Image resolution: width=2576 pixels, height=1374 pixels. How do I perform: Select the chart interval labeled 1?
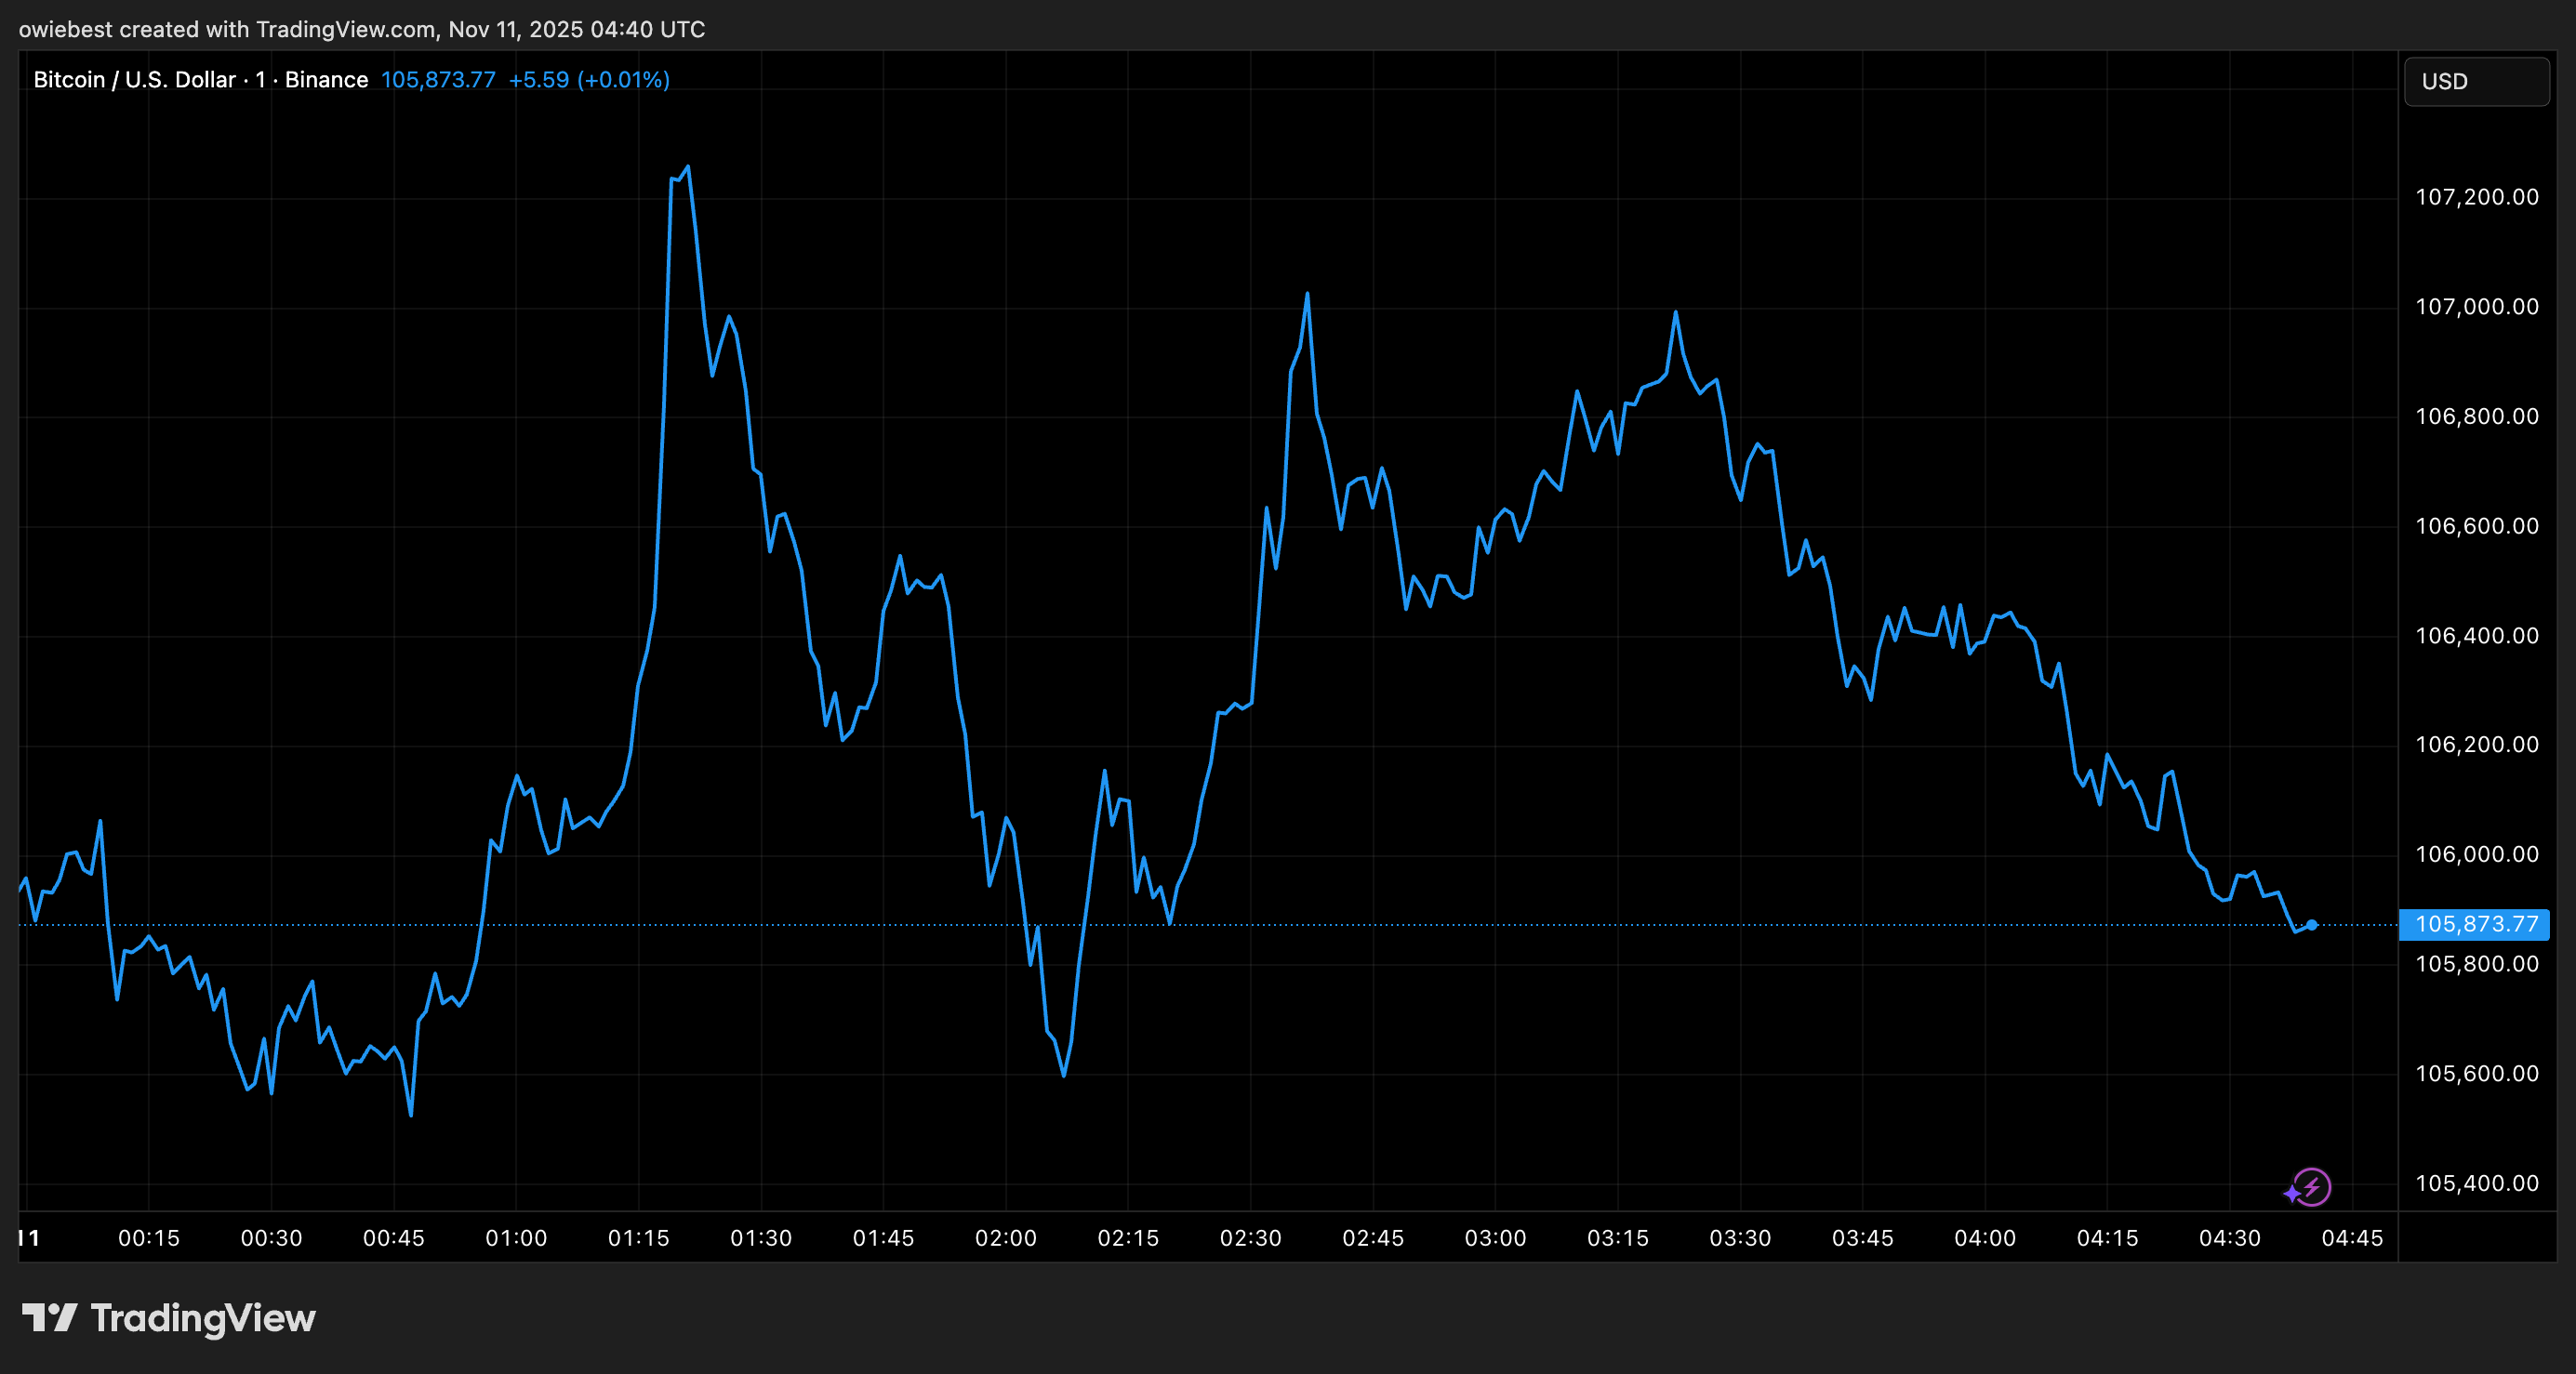260,79
